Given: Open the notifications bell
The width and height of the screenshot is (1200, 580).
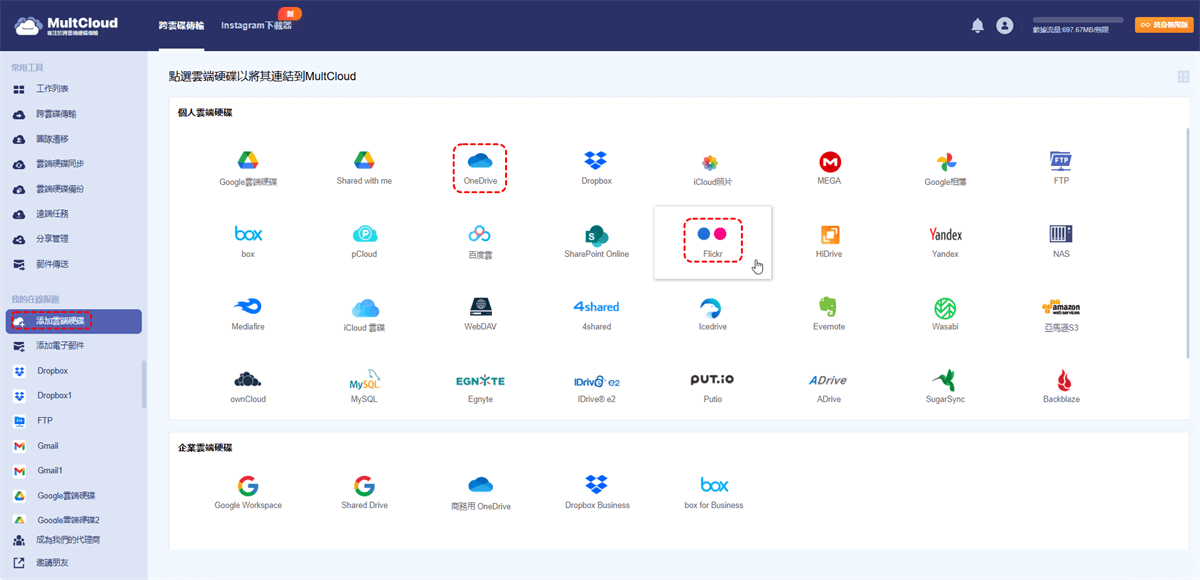Looking at the screenshot, I should pos(978,26).
